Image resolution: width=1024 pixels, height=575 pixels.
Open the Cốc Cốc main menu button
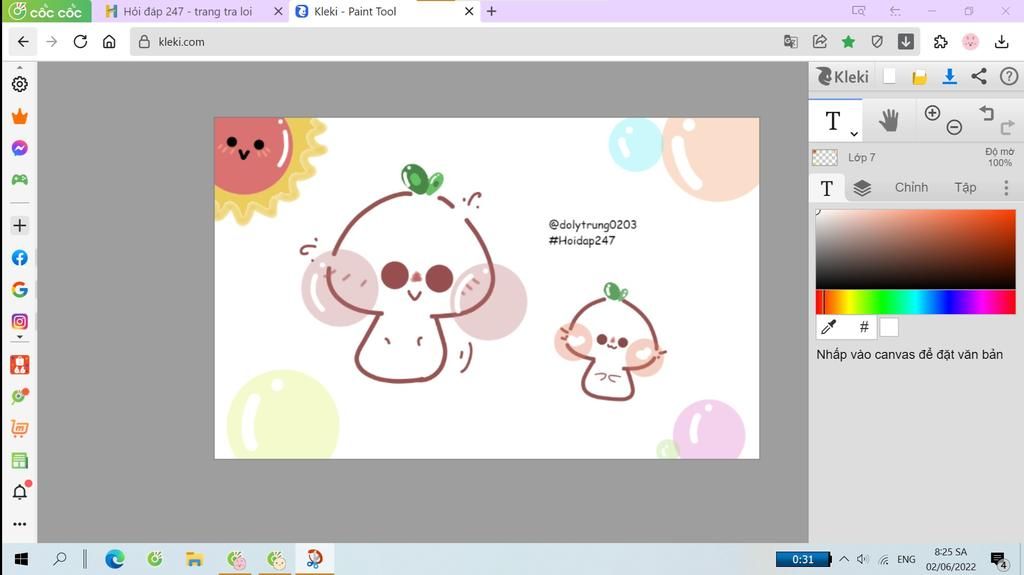(46, 11)
